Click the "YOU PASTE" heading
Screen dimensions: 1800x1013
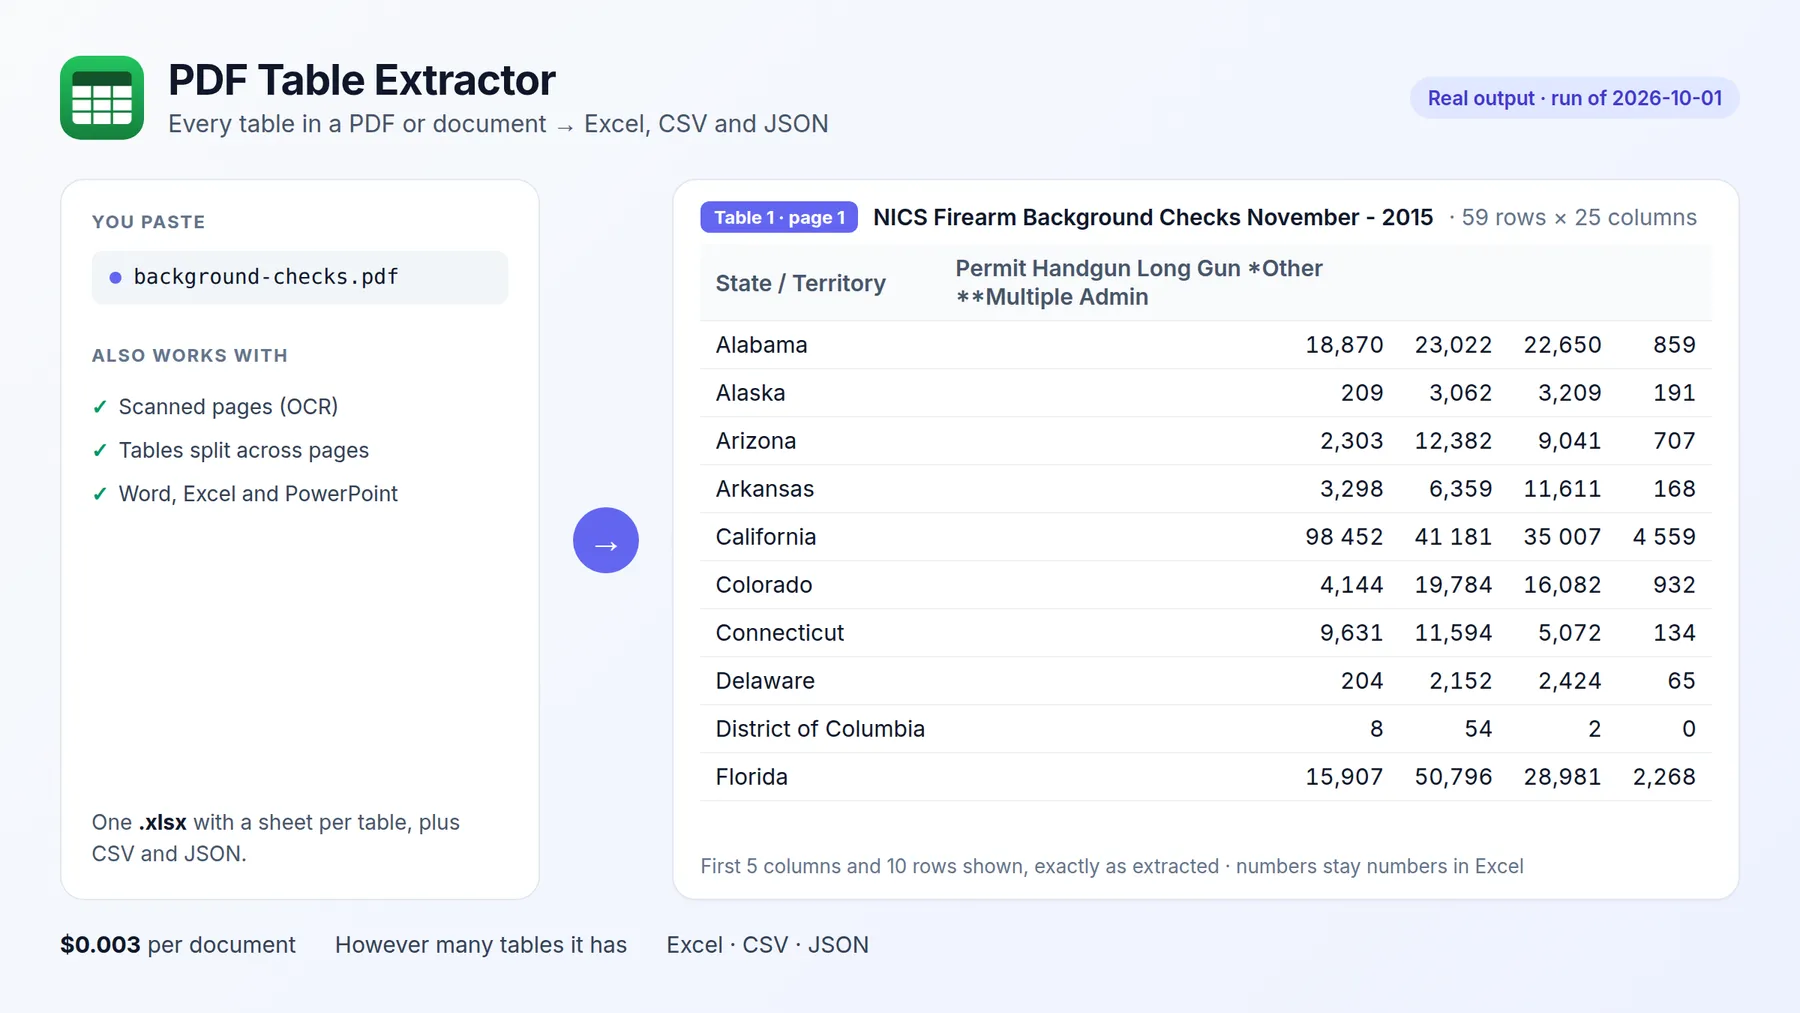[x=148, y=222]
